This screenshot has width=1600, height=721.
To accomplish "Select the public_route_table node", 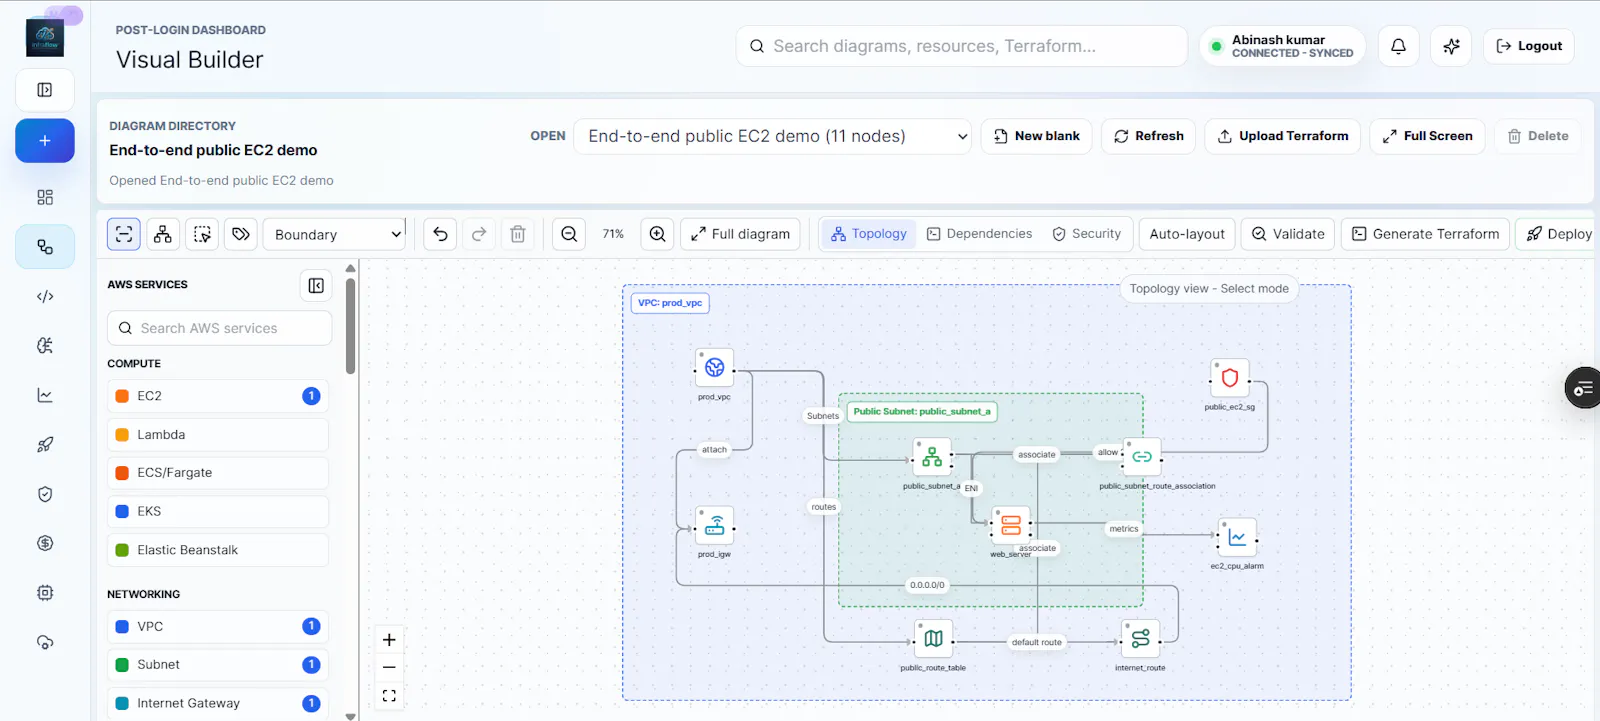I will (x=933, y=639).
